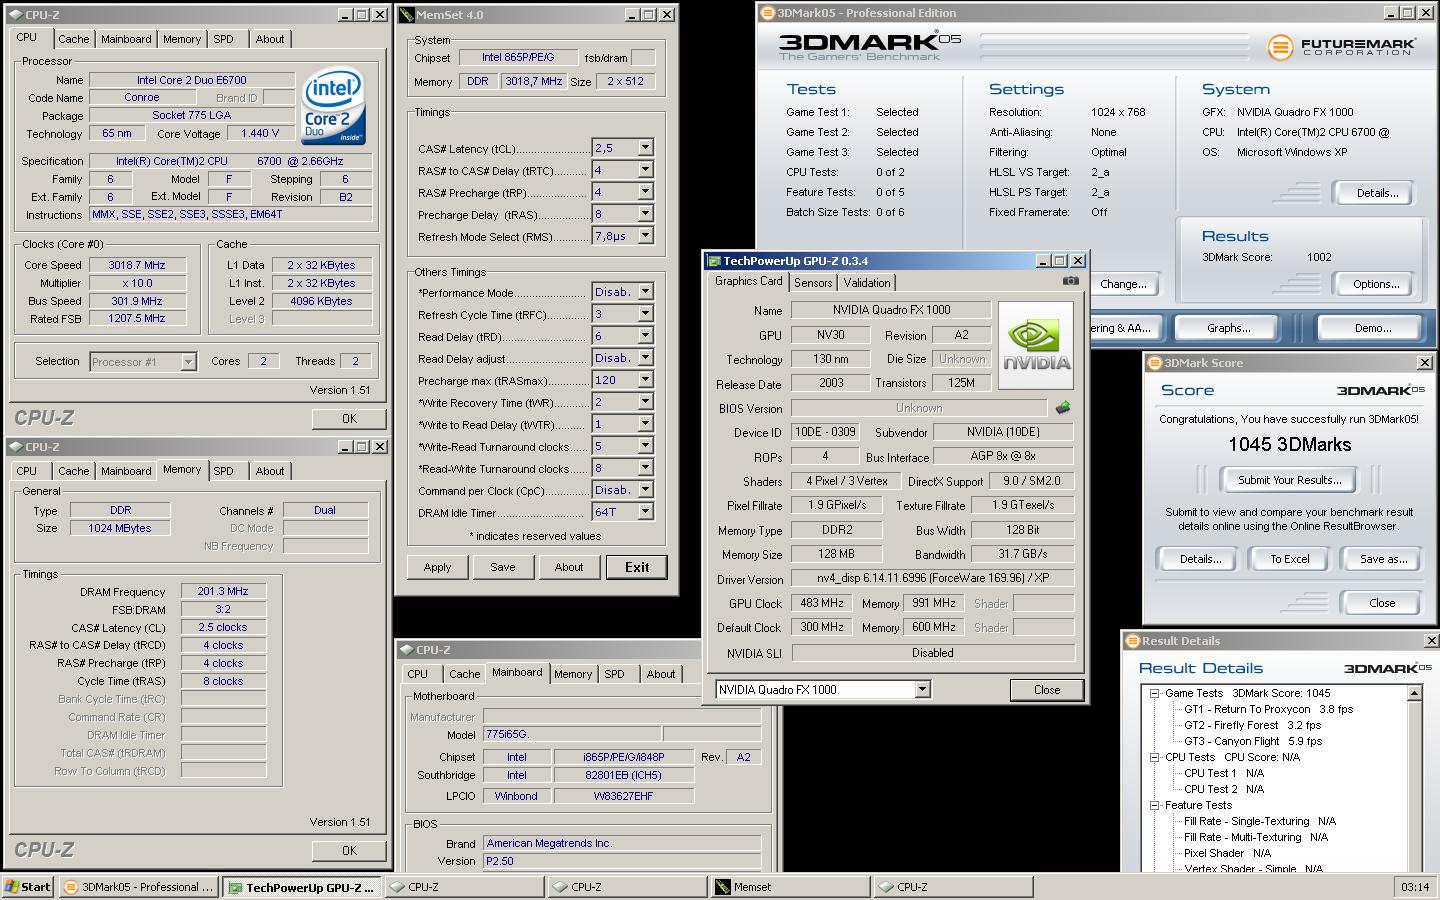Image resolution: width=1440 pixels, height=900 pixels.
Task: Open the RAS# to CAS# Delay (tRTC) dropdown
Action: click(x=645, y=170)
